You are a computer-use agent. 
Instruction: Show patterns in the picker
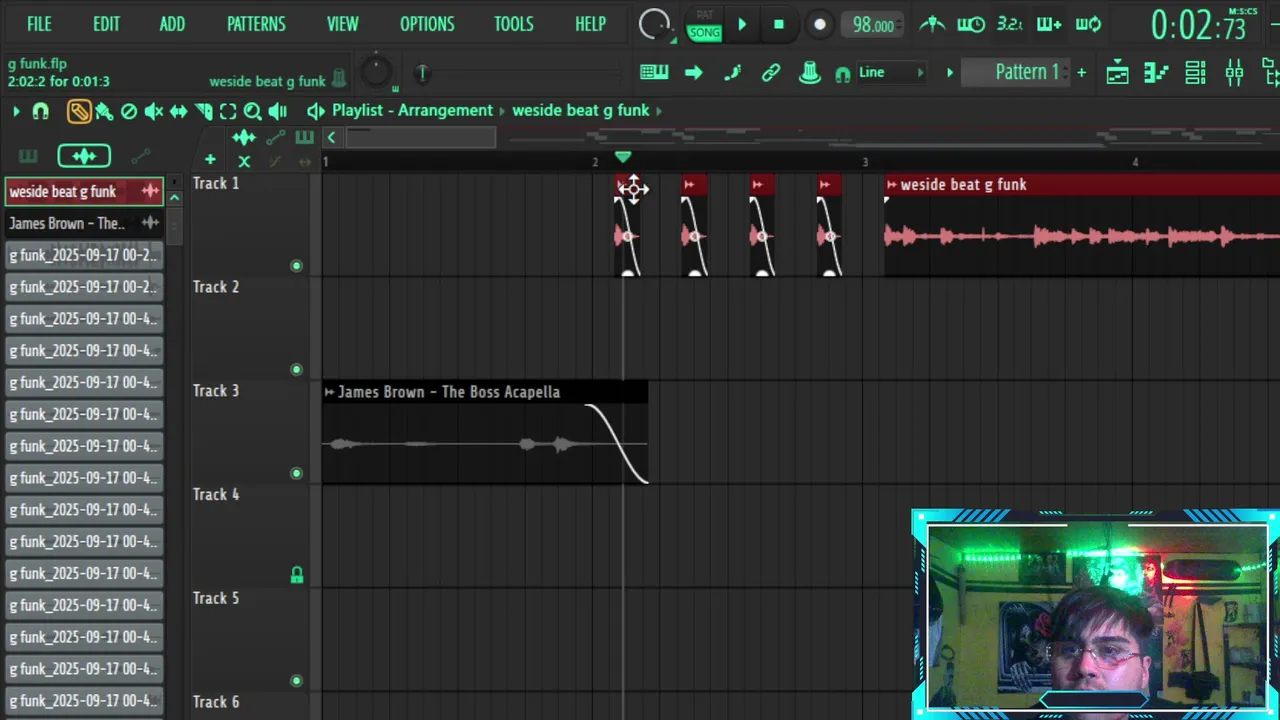pyautogui.click(x=28, y=156)
